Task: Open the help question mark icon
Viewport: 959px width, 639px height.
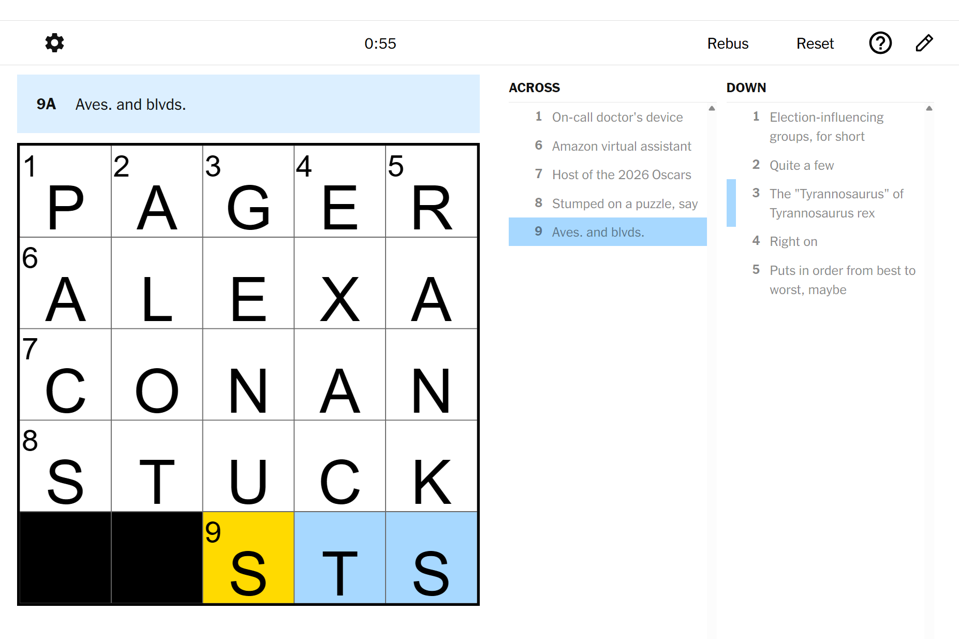Action: coord(880,43)
